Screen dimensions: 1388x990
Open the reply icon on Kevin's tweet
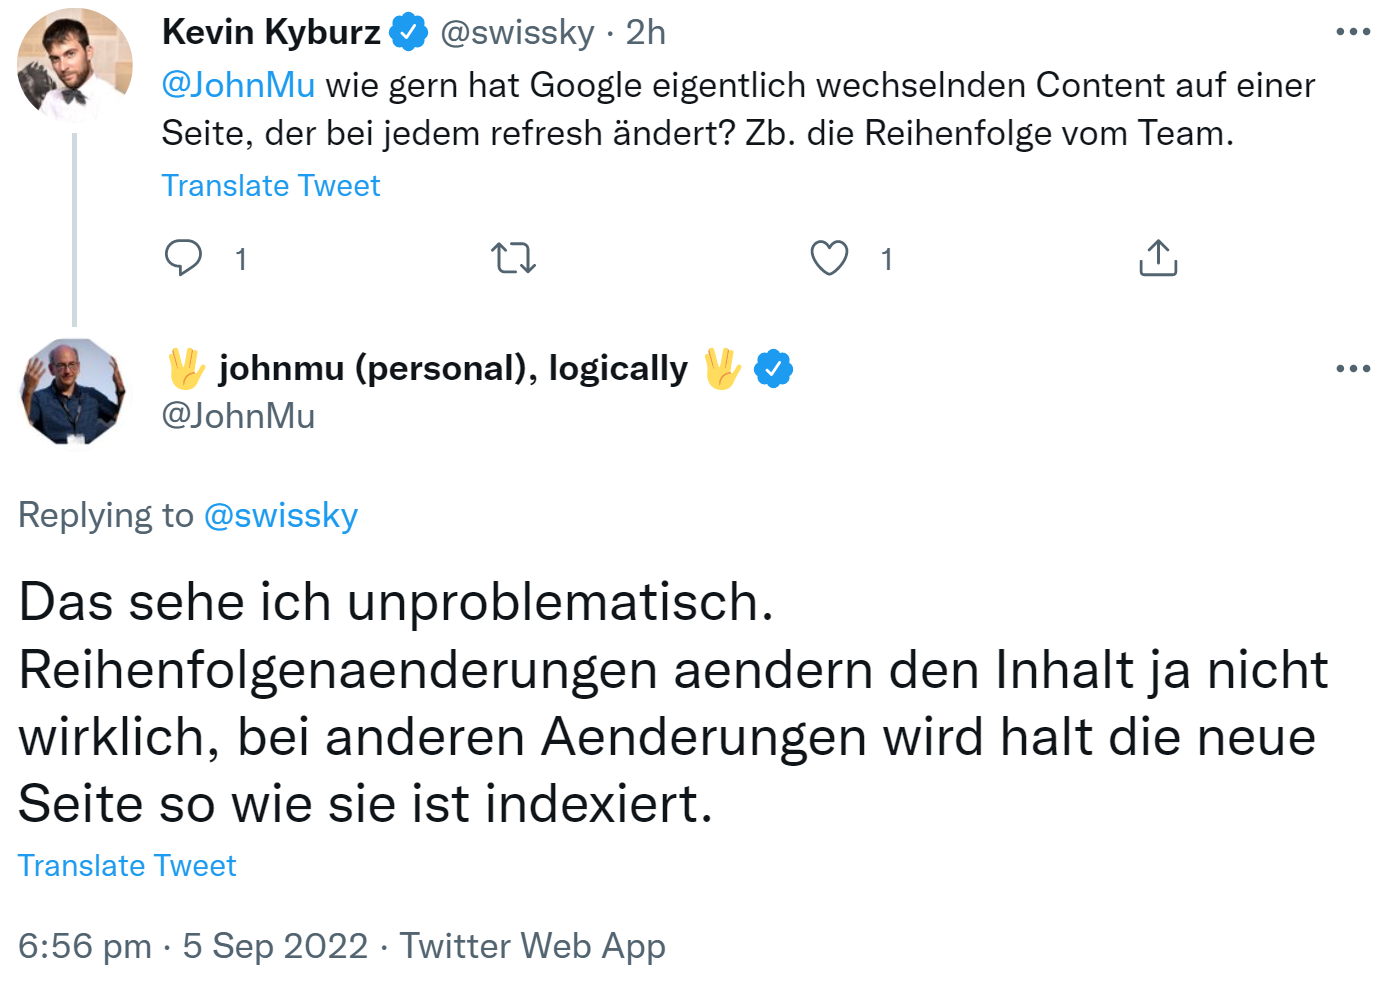pos(184,258)
